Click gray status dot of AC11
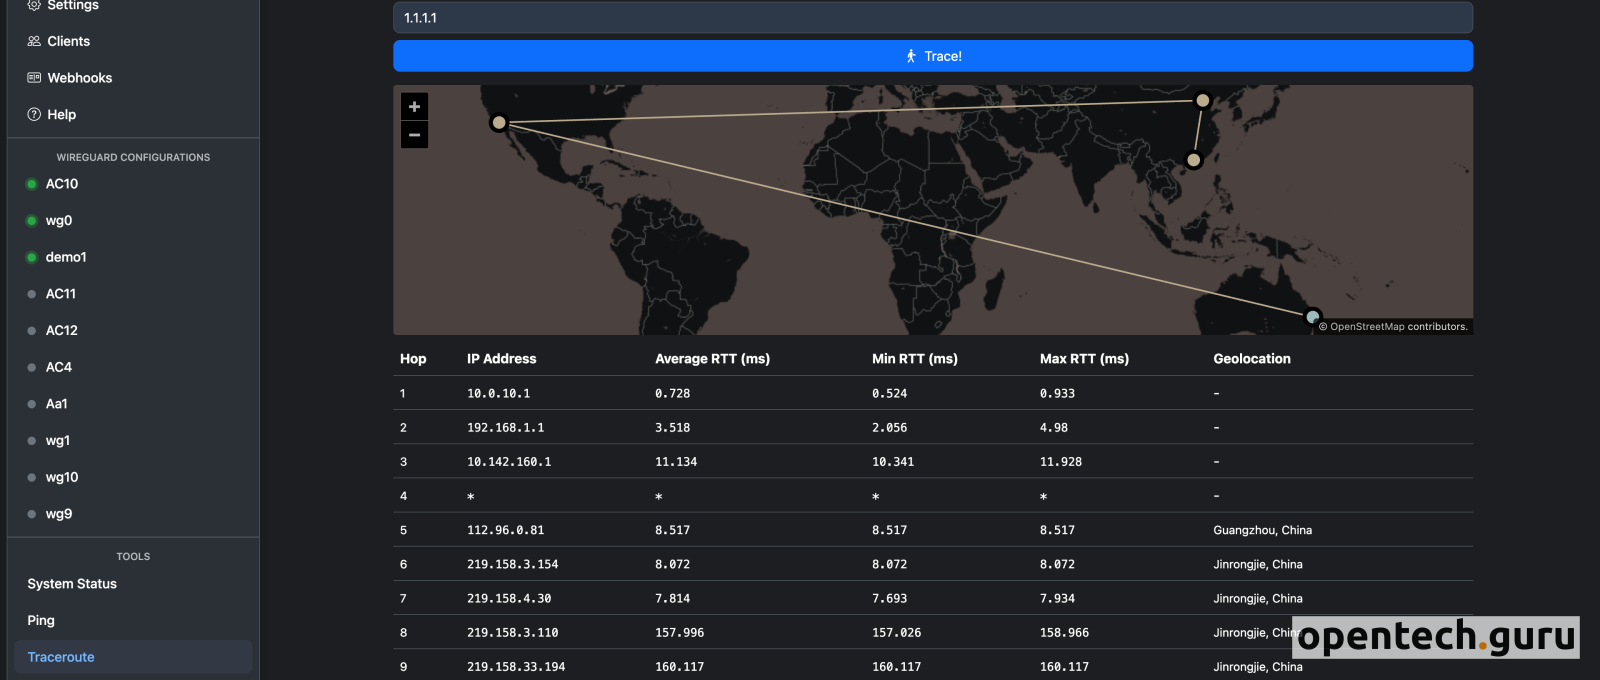This screenshot has width=1600, height=680. tap(32, 294)
